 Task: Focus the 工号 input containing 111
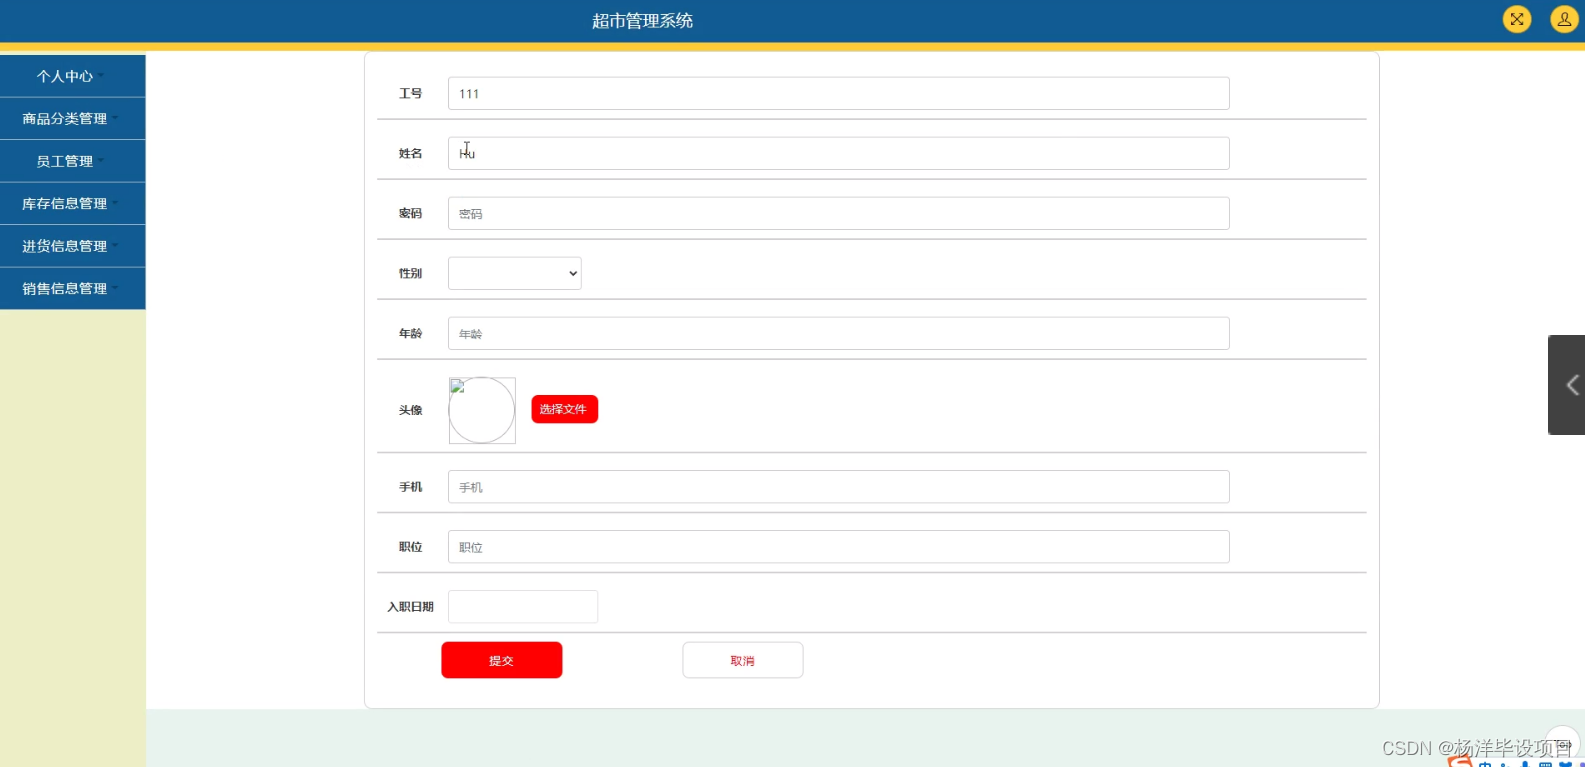pyautogui.click(x=838, y=93)
